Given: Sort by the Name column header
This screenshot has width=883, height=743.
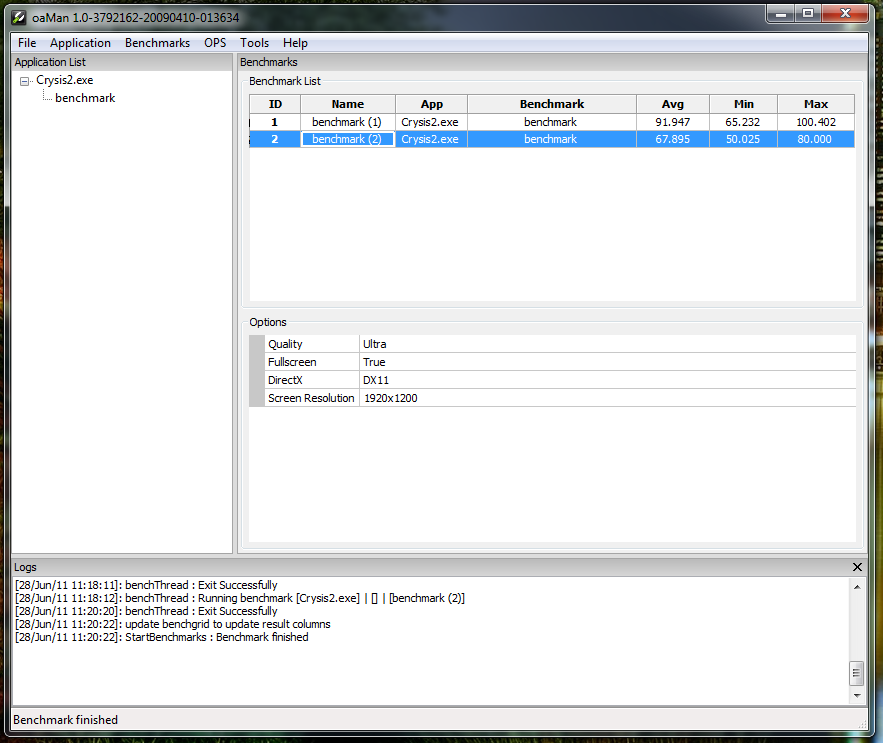Looking at the screenshot, I should pyautogui.click(x=347, y=104).
